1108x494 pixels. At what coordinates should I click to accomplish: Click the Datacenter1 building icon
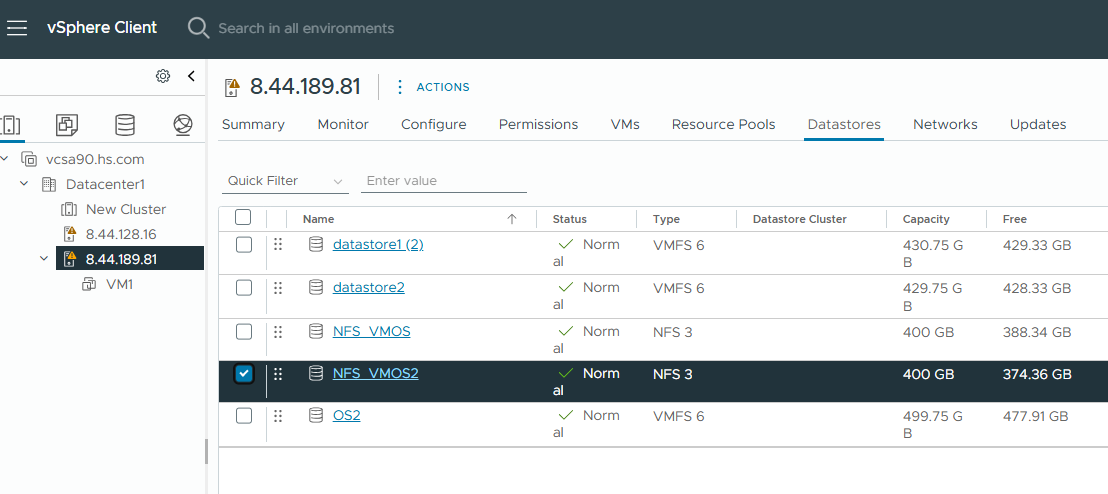click(x=49, y=184)
